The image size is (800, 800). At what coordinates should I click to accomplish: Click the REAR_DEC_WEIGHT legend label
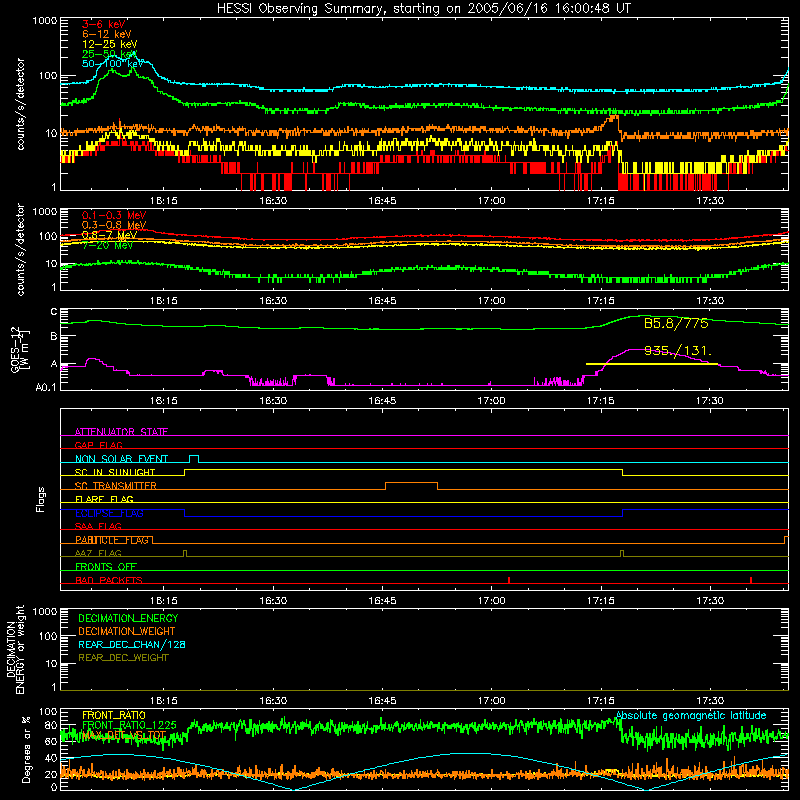tap(123, 658)
